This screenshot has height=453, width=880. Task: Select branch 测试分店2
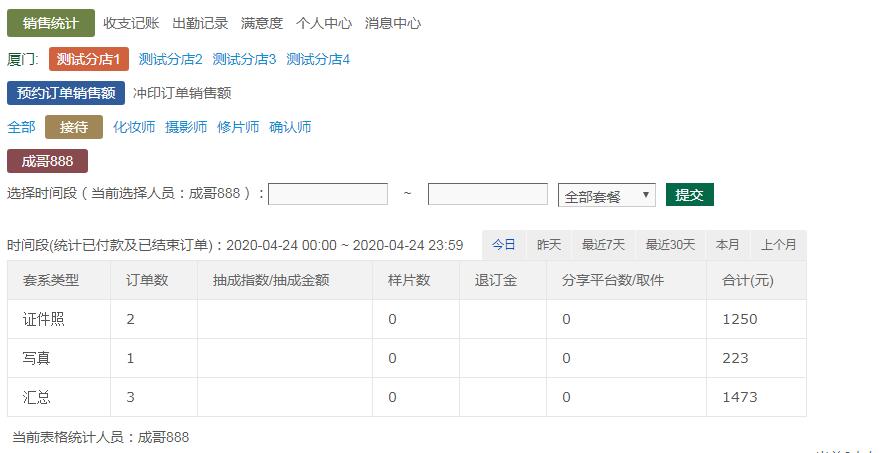point(171,59)
